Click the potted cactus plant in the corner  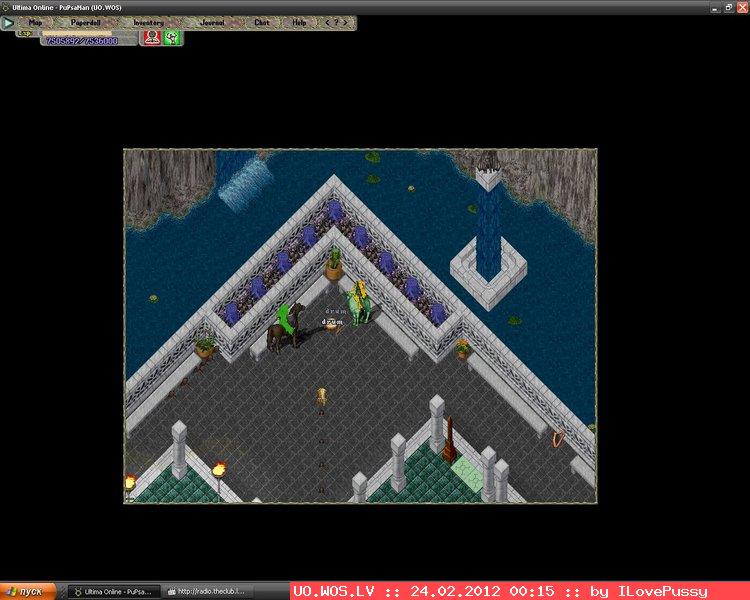pos(334,264)
